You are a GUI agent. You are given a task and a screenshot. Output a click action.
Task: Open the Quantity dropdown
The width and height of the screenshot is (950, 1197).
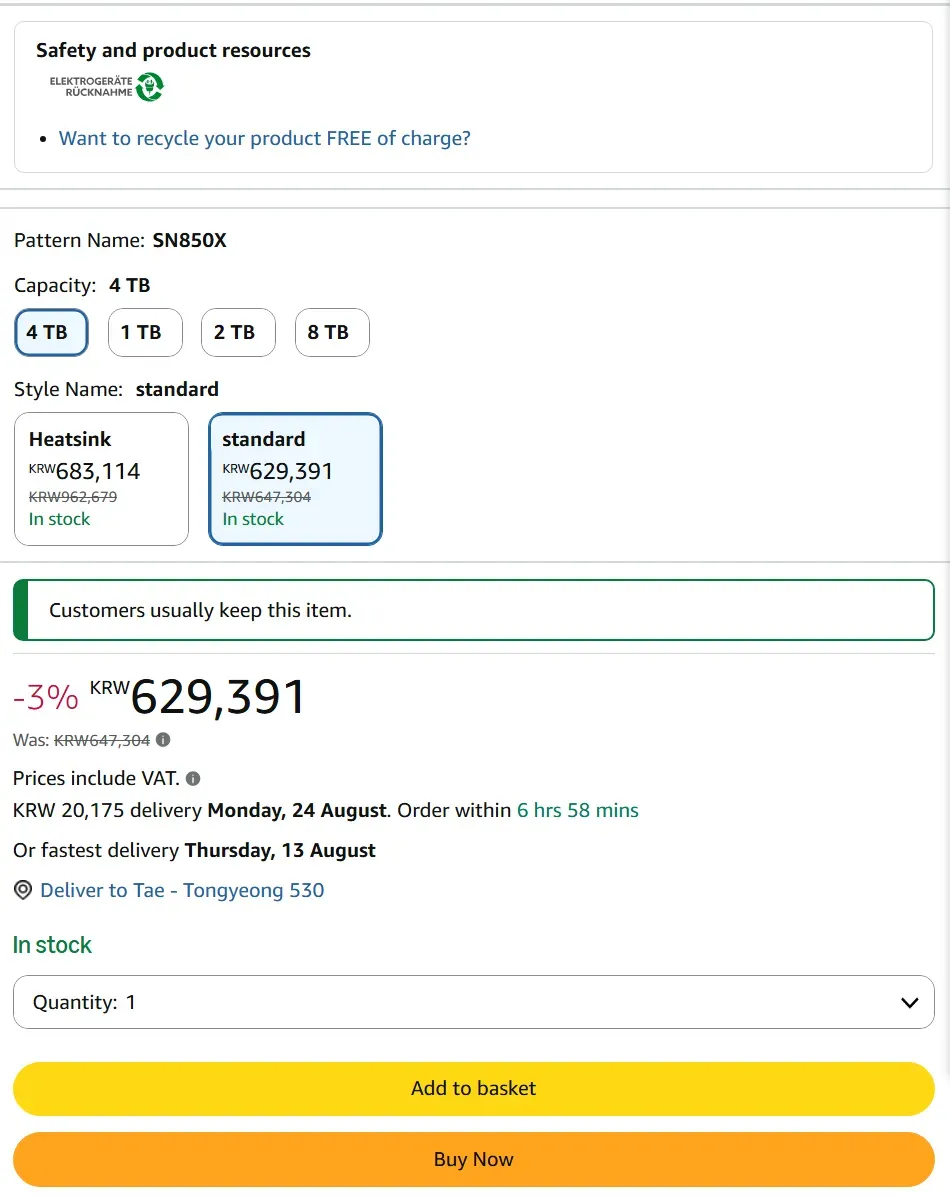[473, 1002]
